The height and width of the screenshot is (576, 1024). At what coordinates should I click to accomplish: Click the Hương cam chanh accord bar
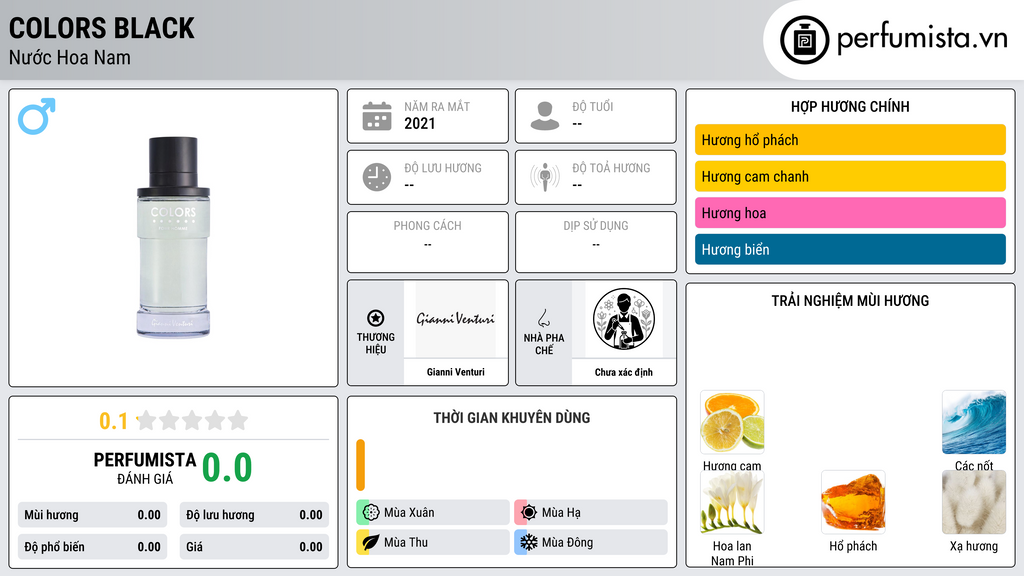[x=850, y=176]
